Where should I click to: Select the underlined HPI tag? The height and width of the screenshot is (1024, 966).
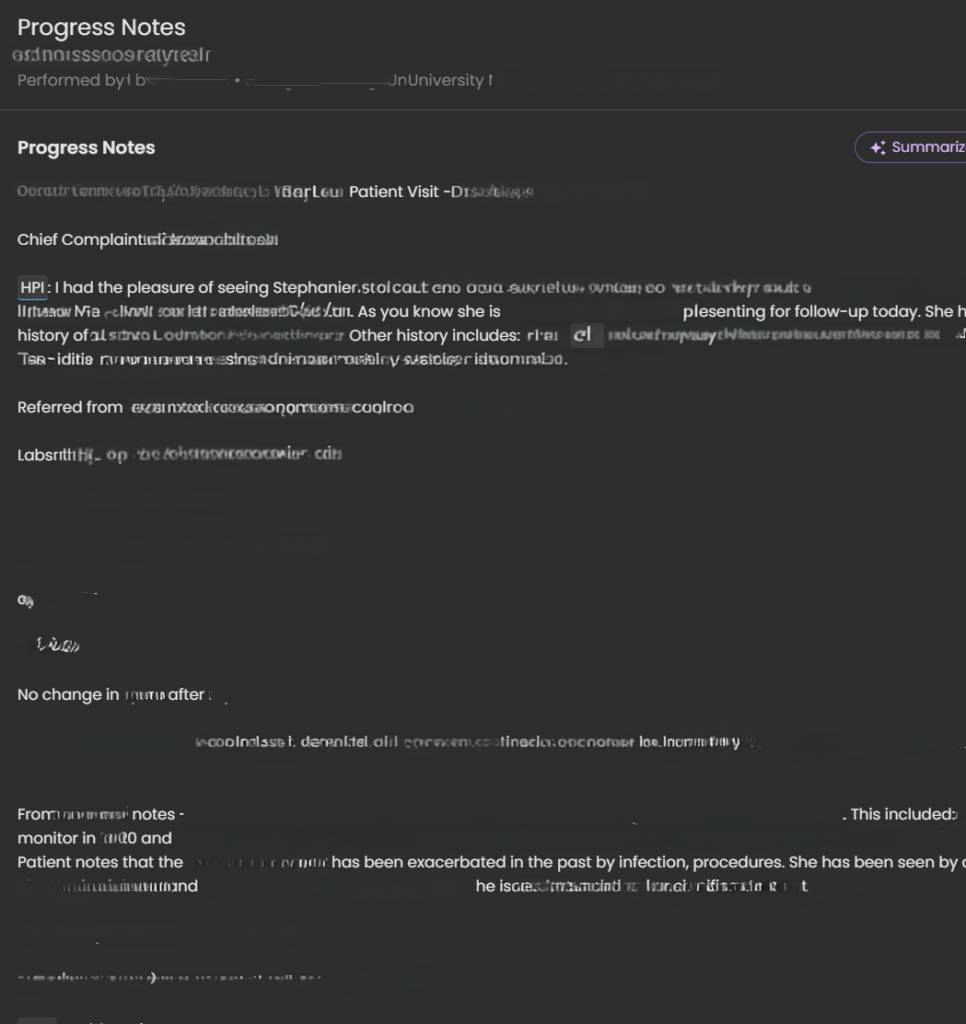33,287
